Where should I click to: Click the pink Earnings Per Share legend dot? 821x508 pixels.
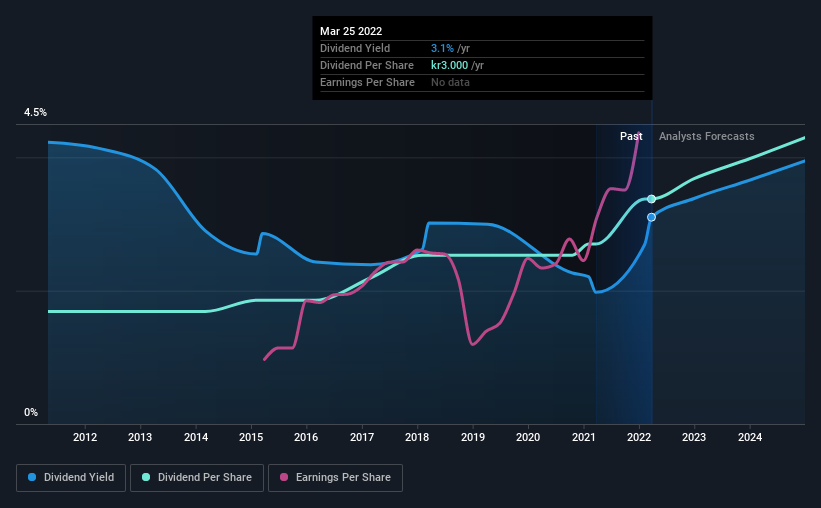click(284, 477)
